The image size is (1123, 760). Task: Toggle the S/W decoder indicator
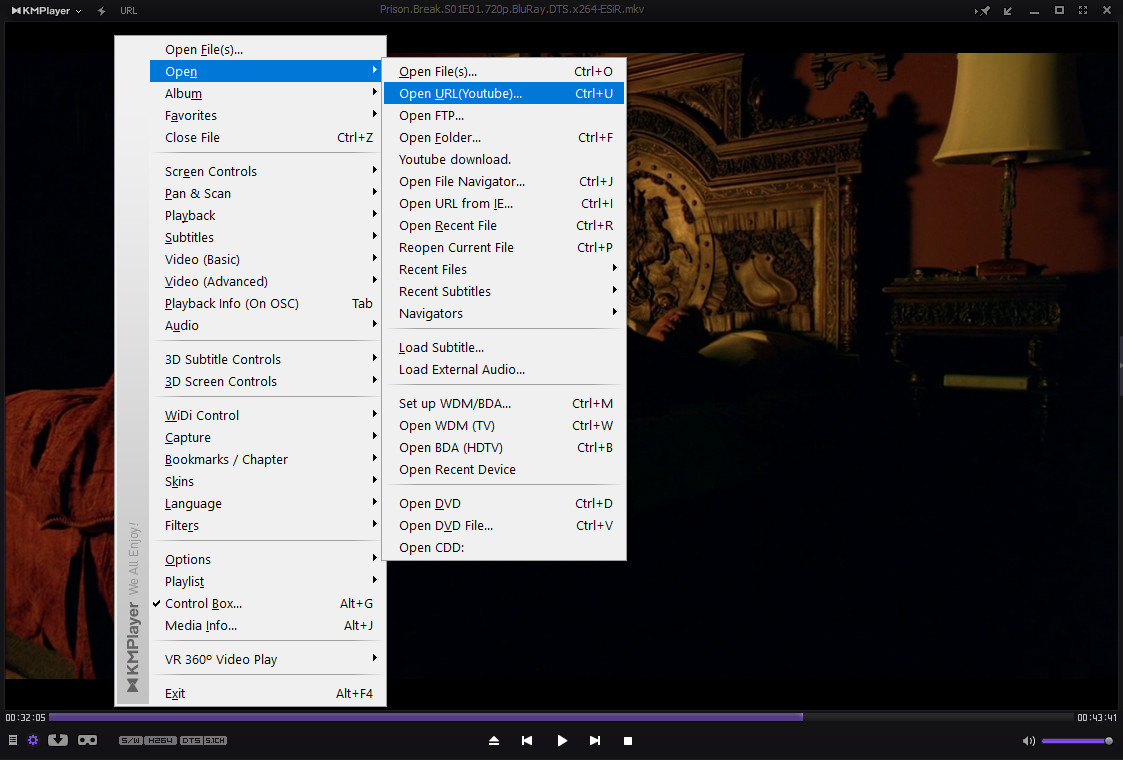tap(130, 740)
